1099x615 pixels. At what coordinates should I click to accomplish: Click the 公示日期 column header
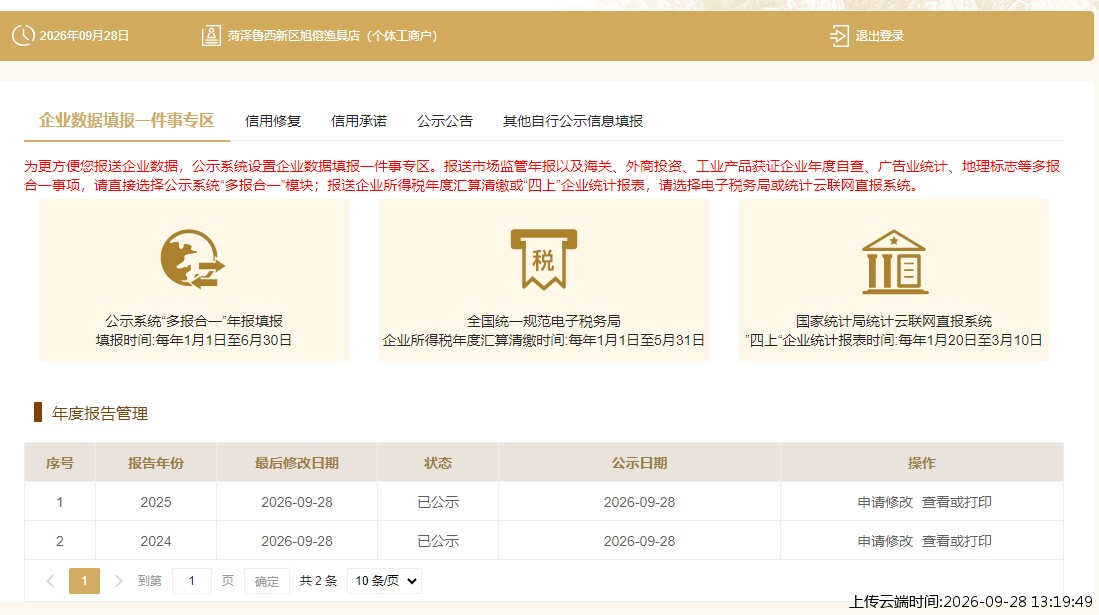(639, 463)
